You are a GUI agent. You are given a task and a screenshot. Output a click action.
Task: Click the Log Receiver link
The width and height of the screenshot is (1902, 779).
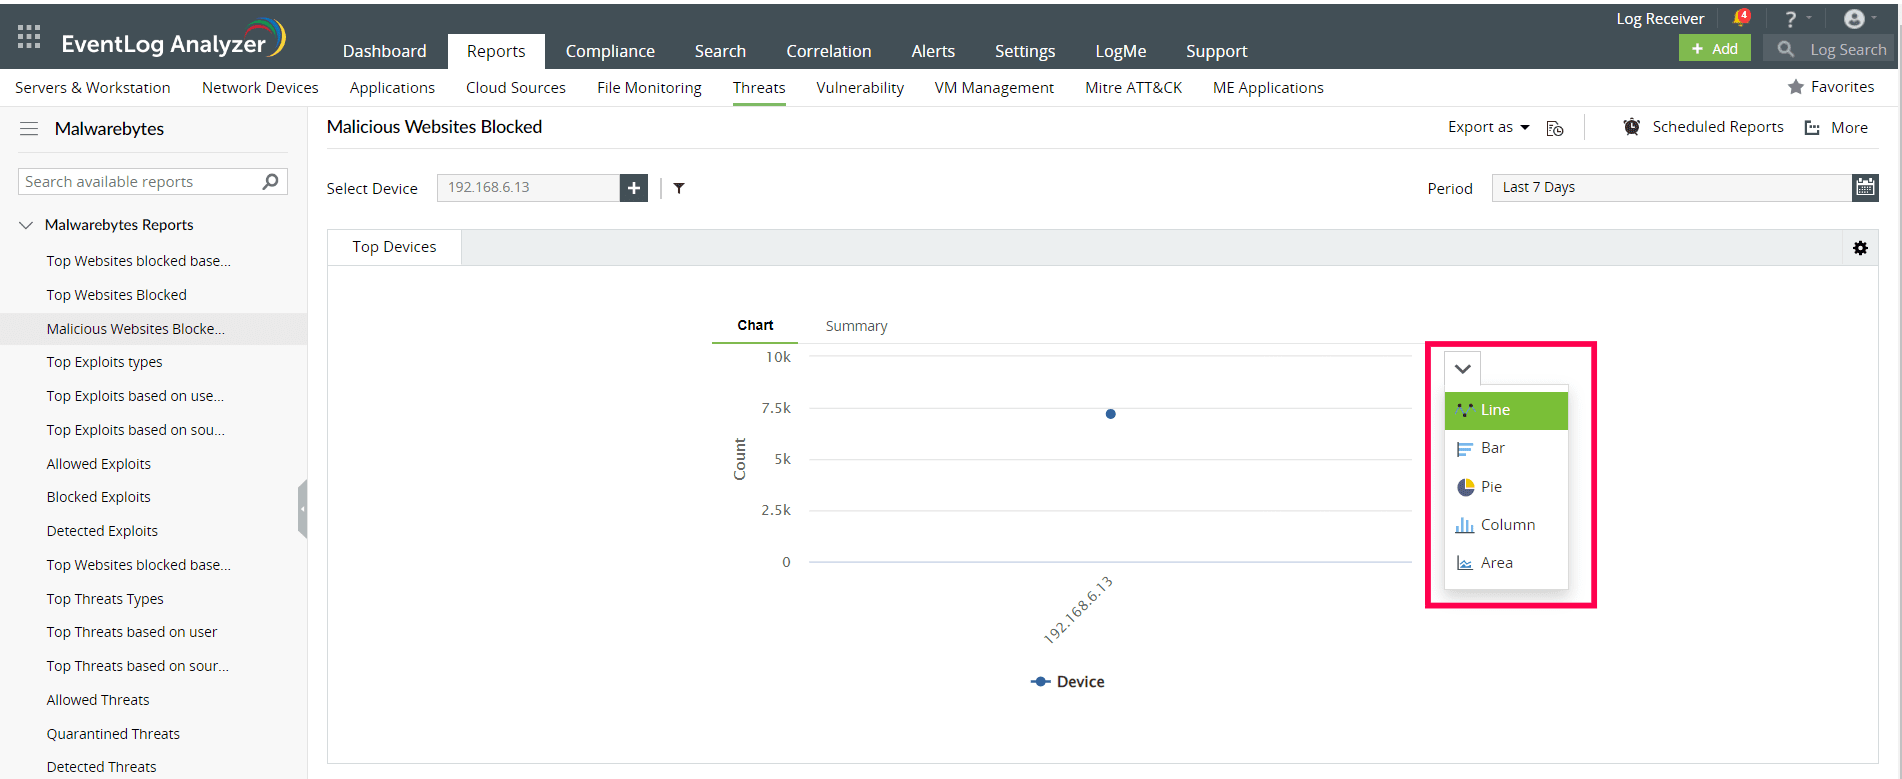click(1660, 19)
